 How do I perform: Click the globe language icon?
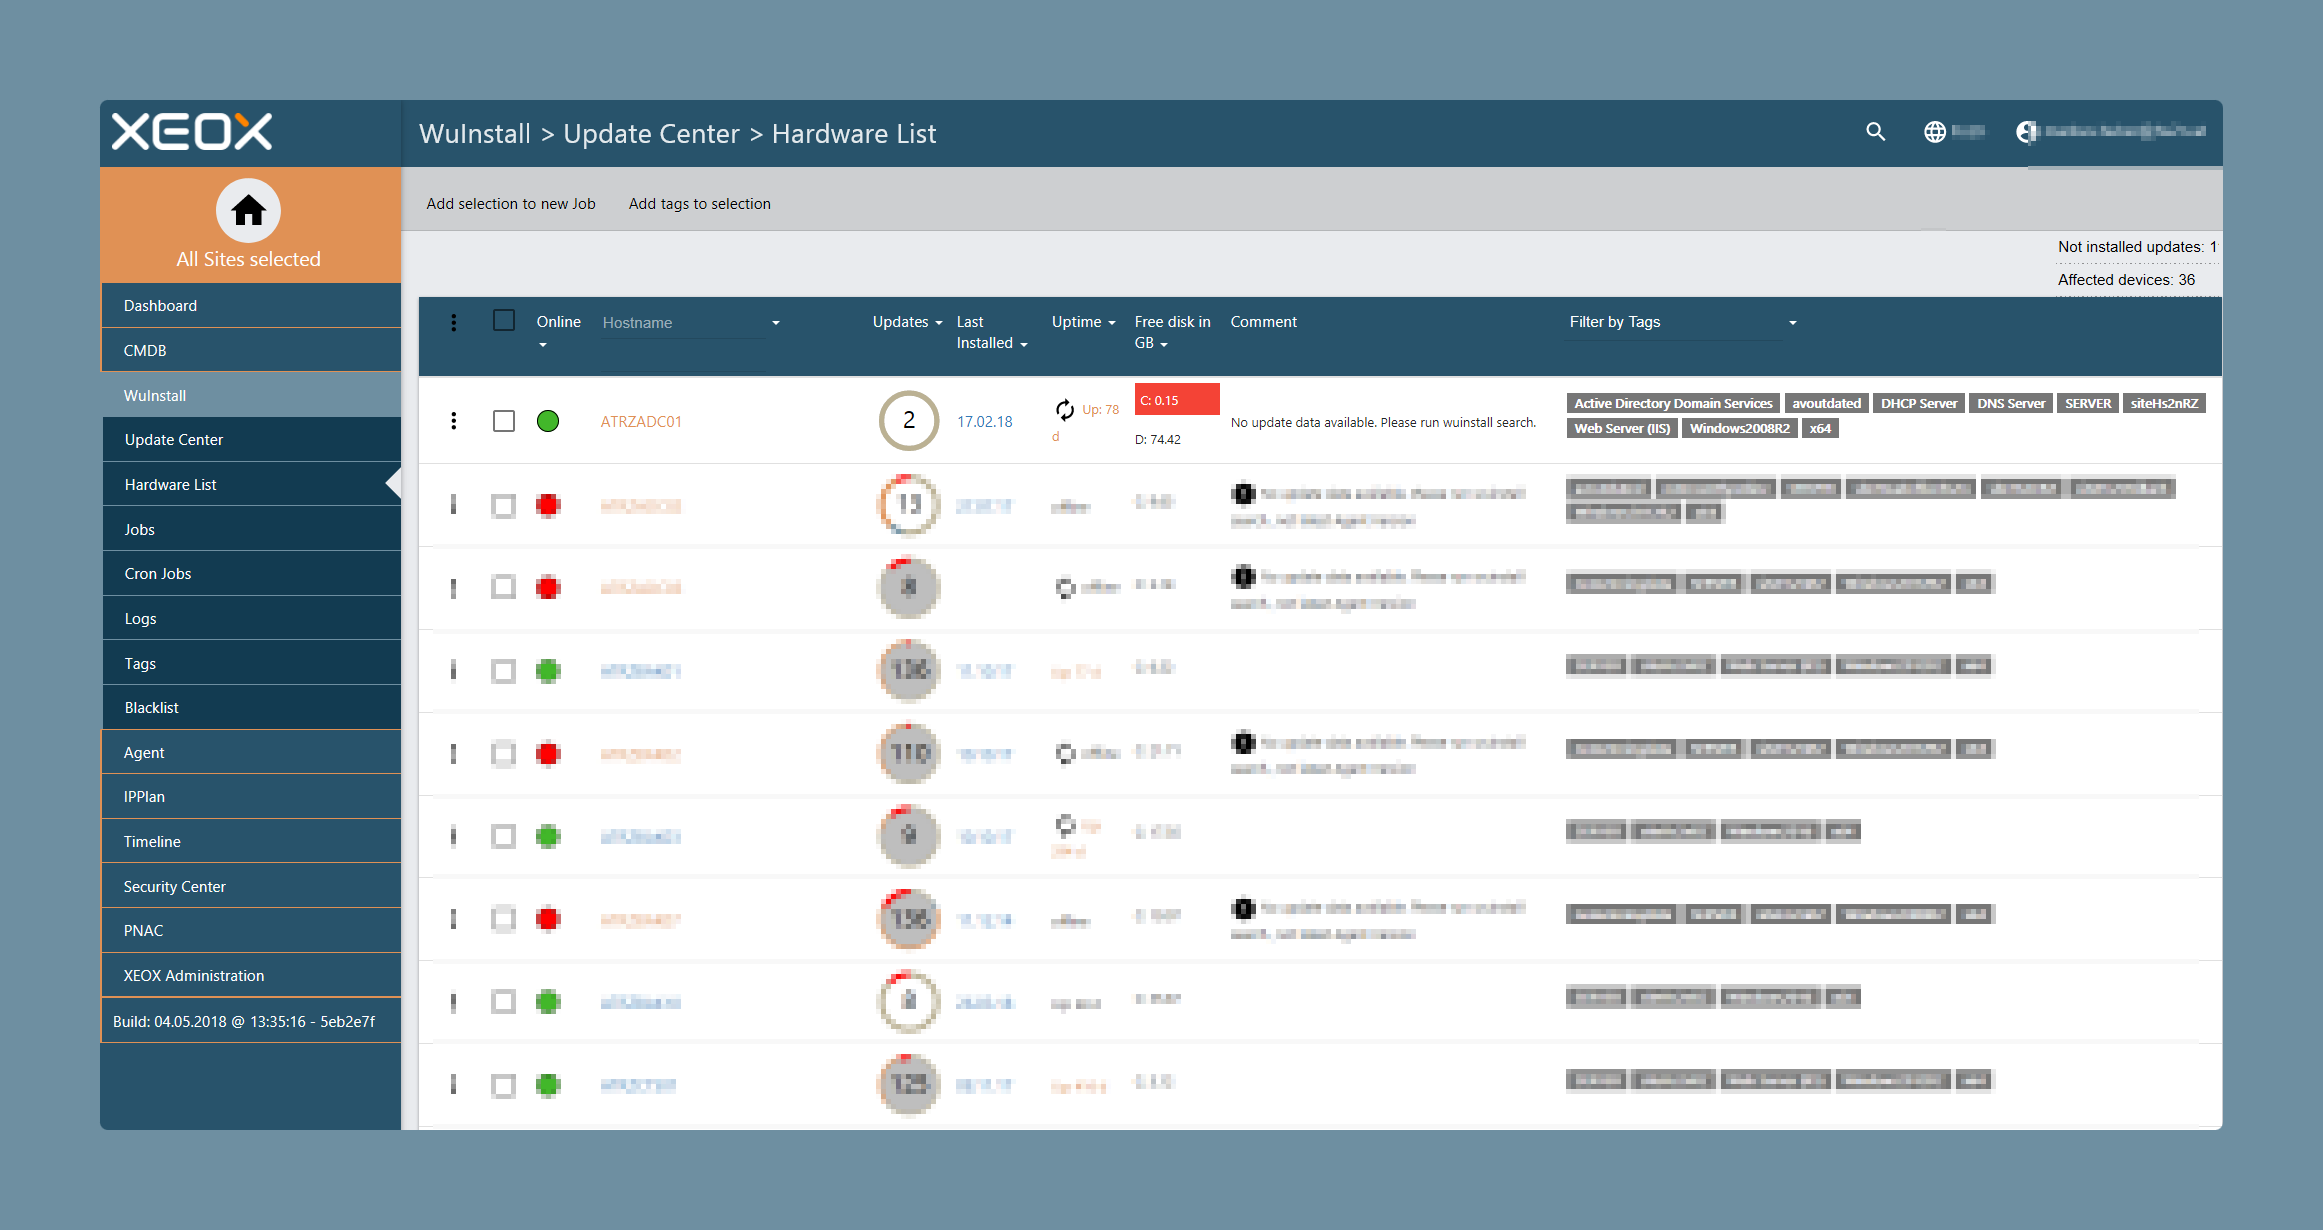pos(1934,132)
